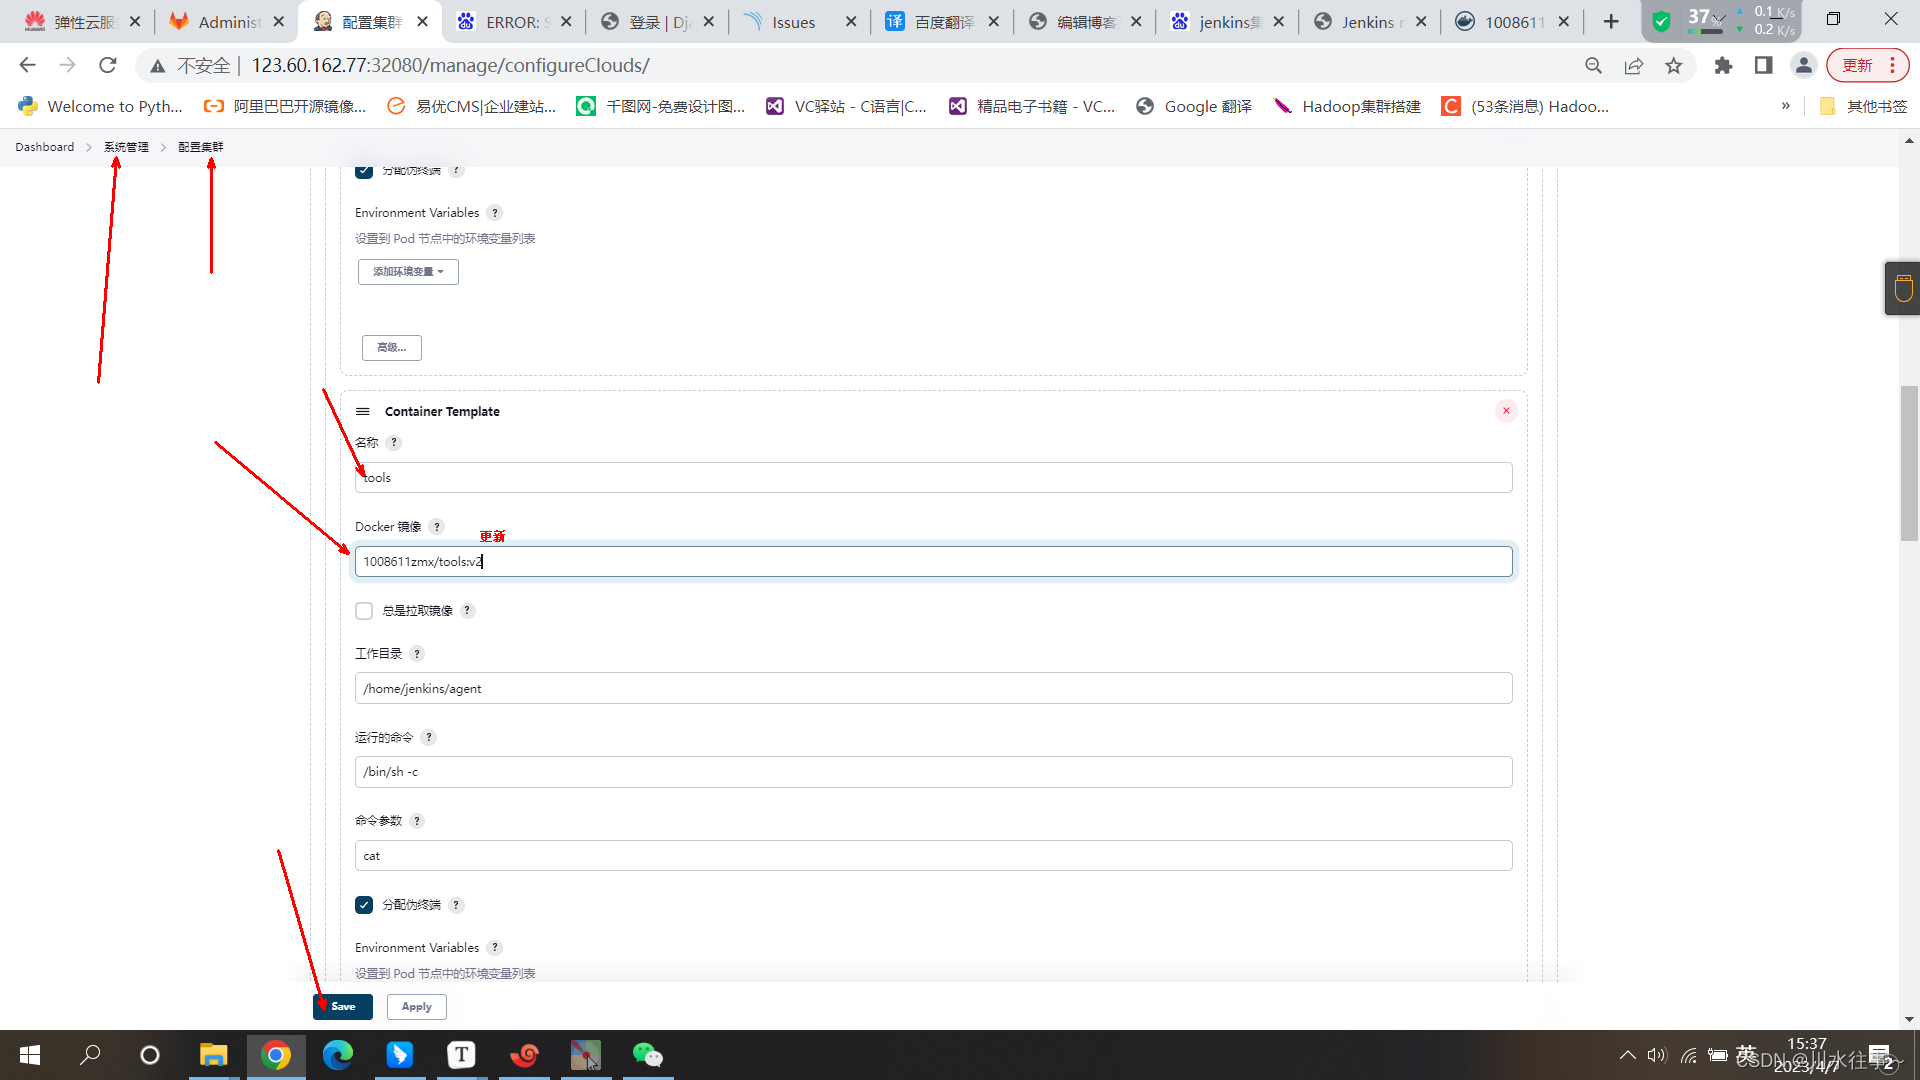
Task: Open help for 运行的命令 field
Action: (429, 738)
